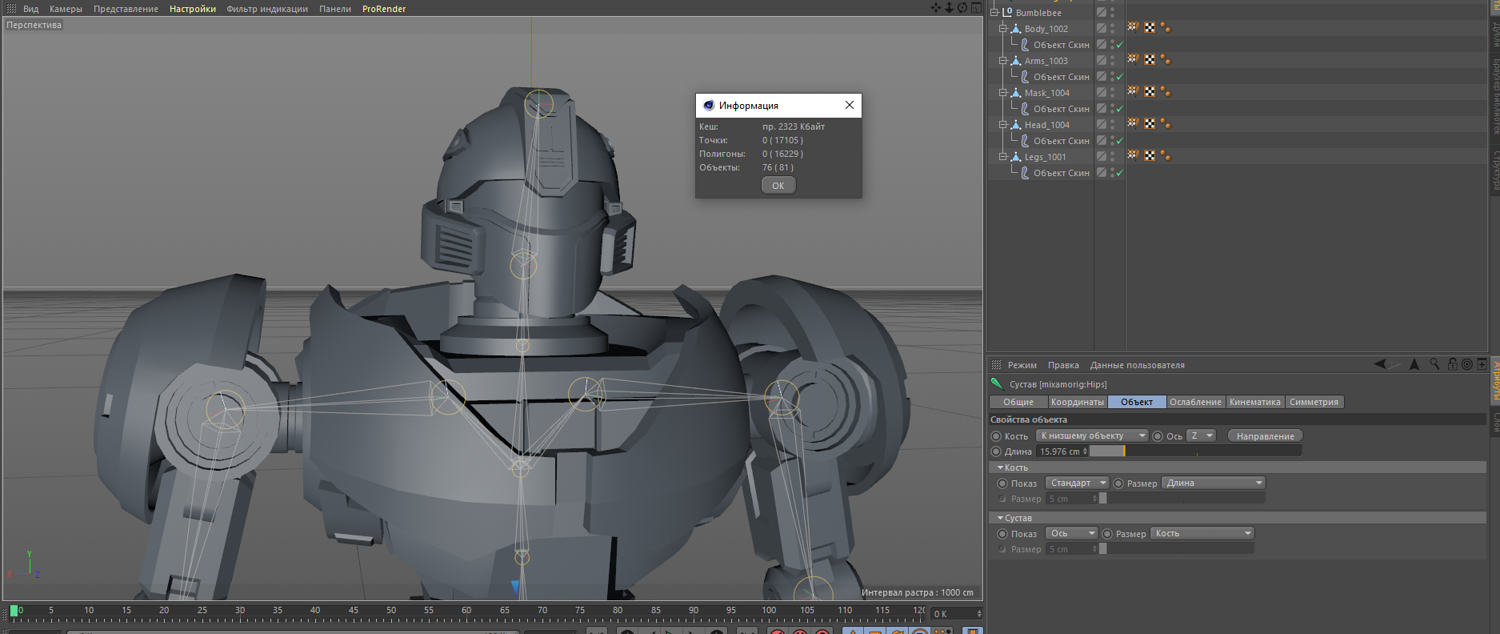Screen dimensions: 1500x634
Task: Open the 'К низшему объекту' bone dropdown
Action: point(1092,436)
